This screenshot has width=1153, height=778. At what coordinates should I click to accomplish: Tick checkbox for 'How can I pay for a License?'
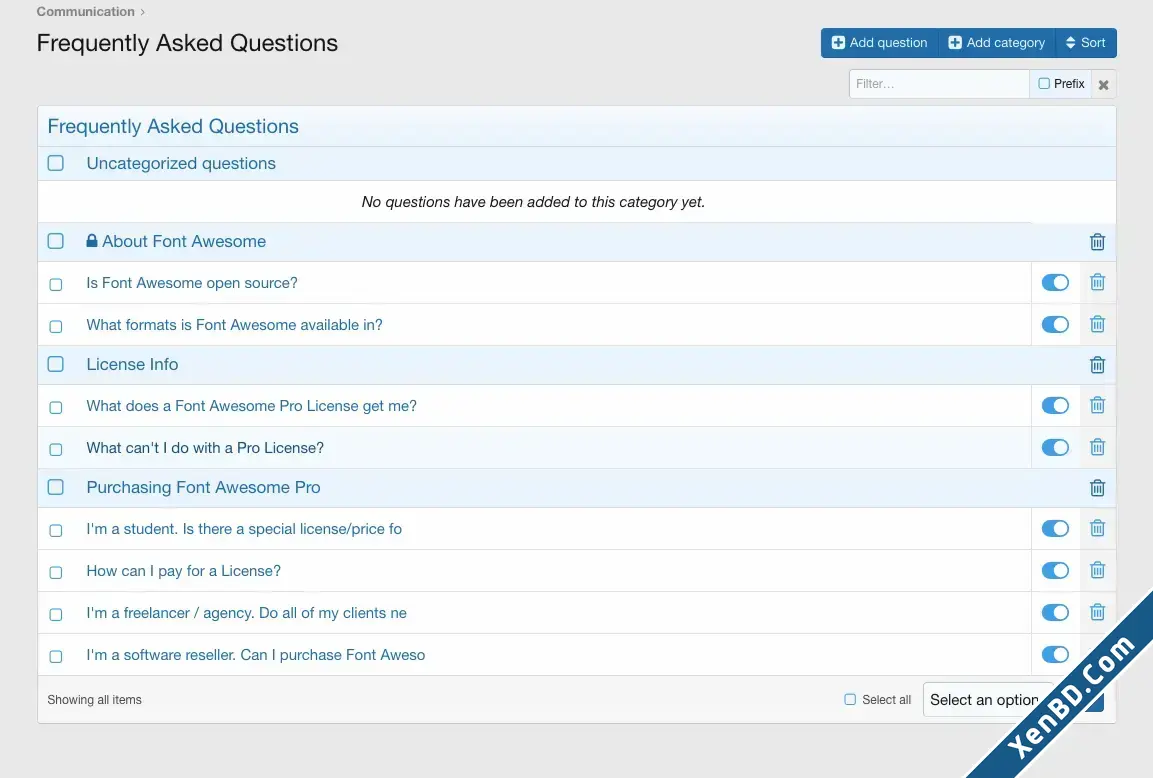tap(56, 572)
